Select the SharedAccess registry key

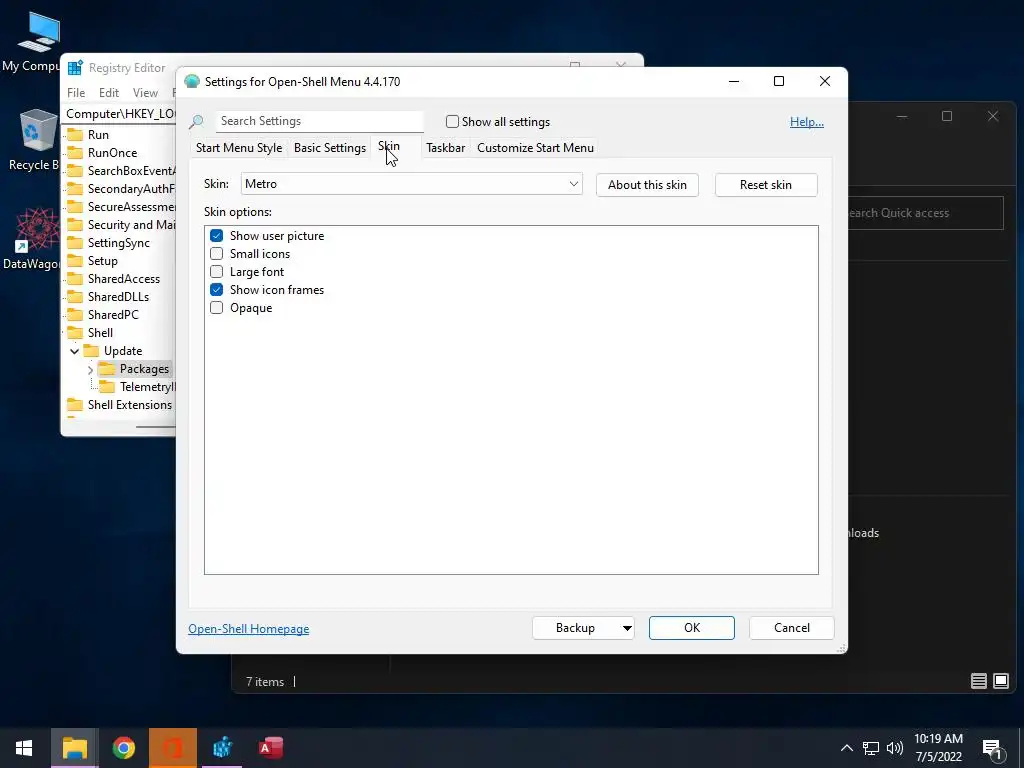[x=123, y=279]
